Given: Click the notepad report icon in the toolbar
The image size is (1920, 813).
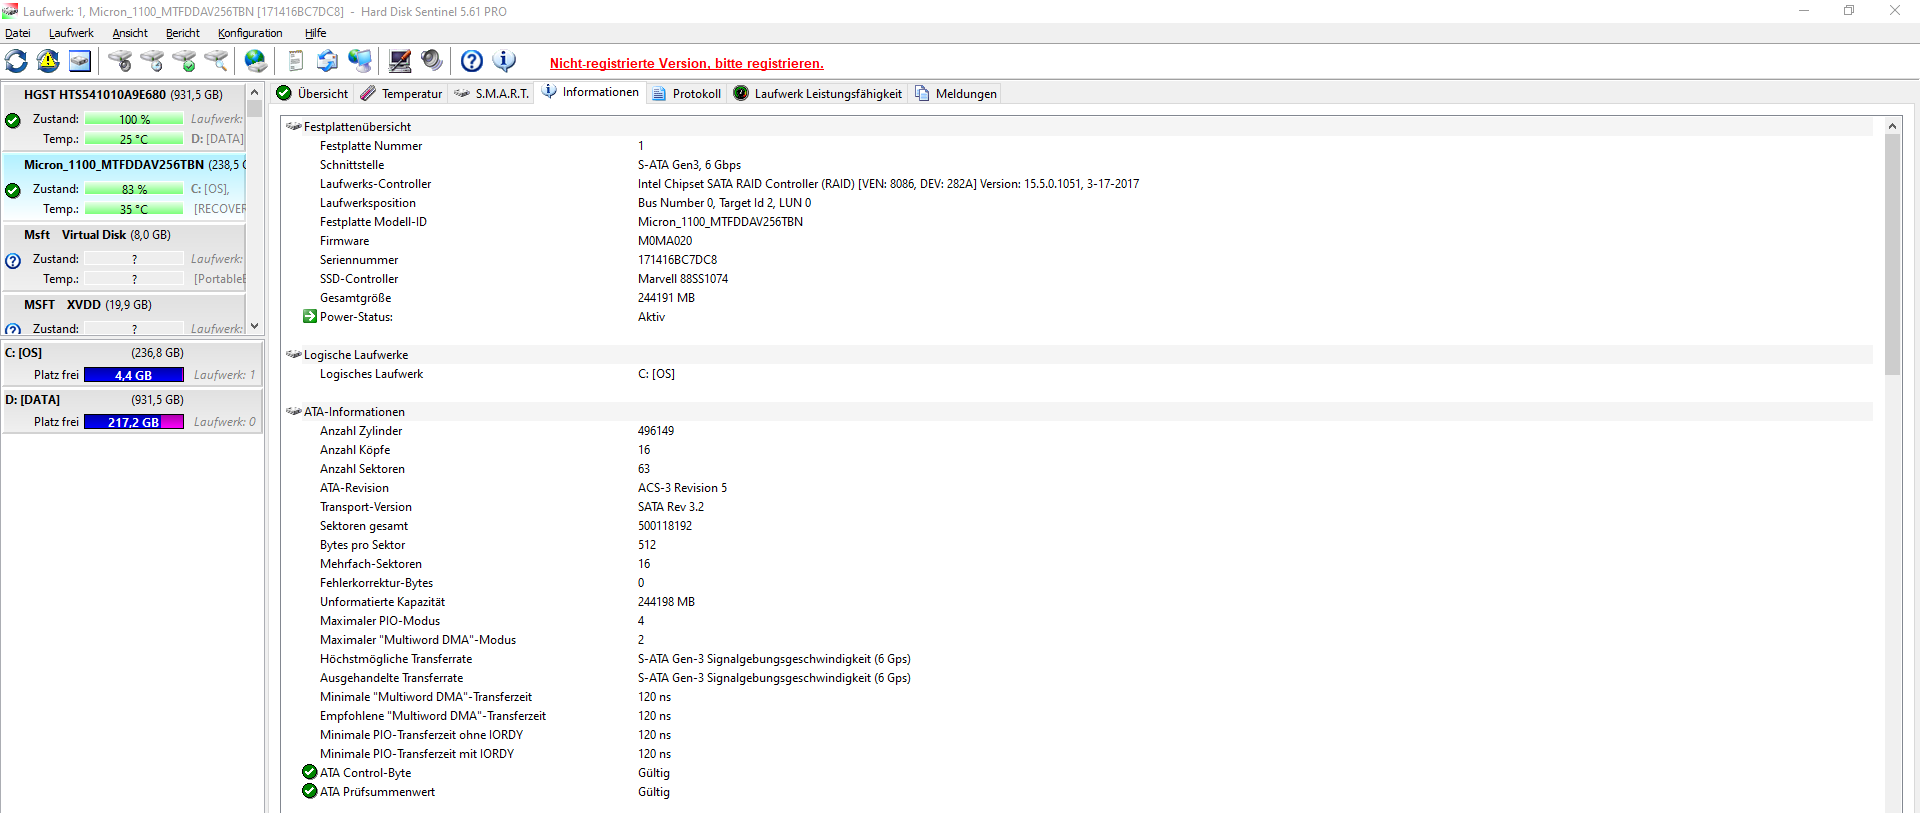Looking at the screenshot, I should tap(296, 61).
